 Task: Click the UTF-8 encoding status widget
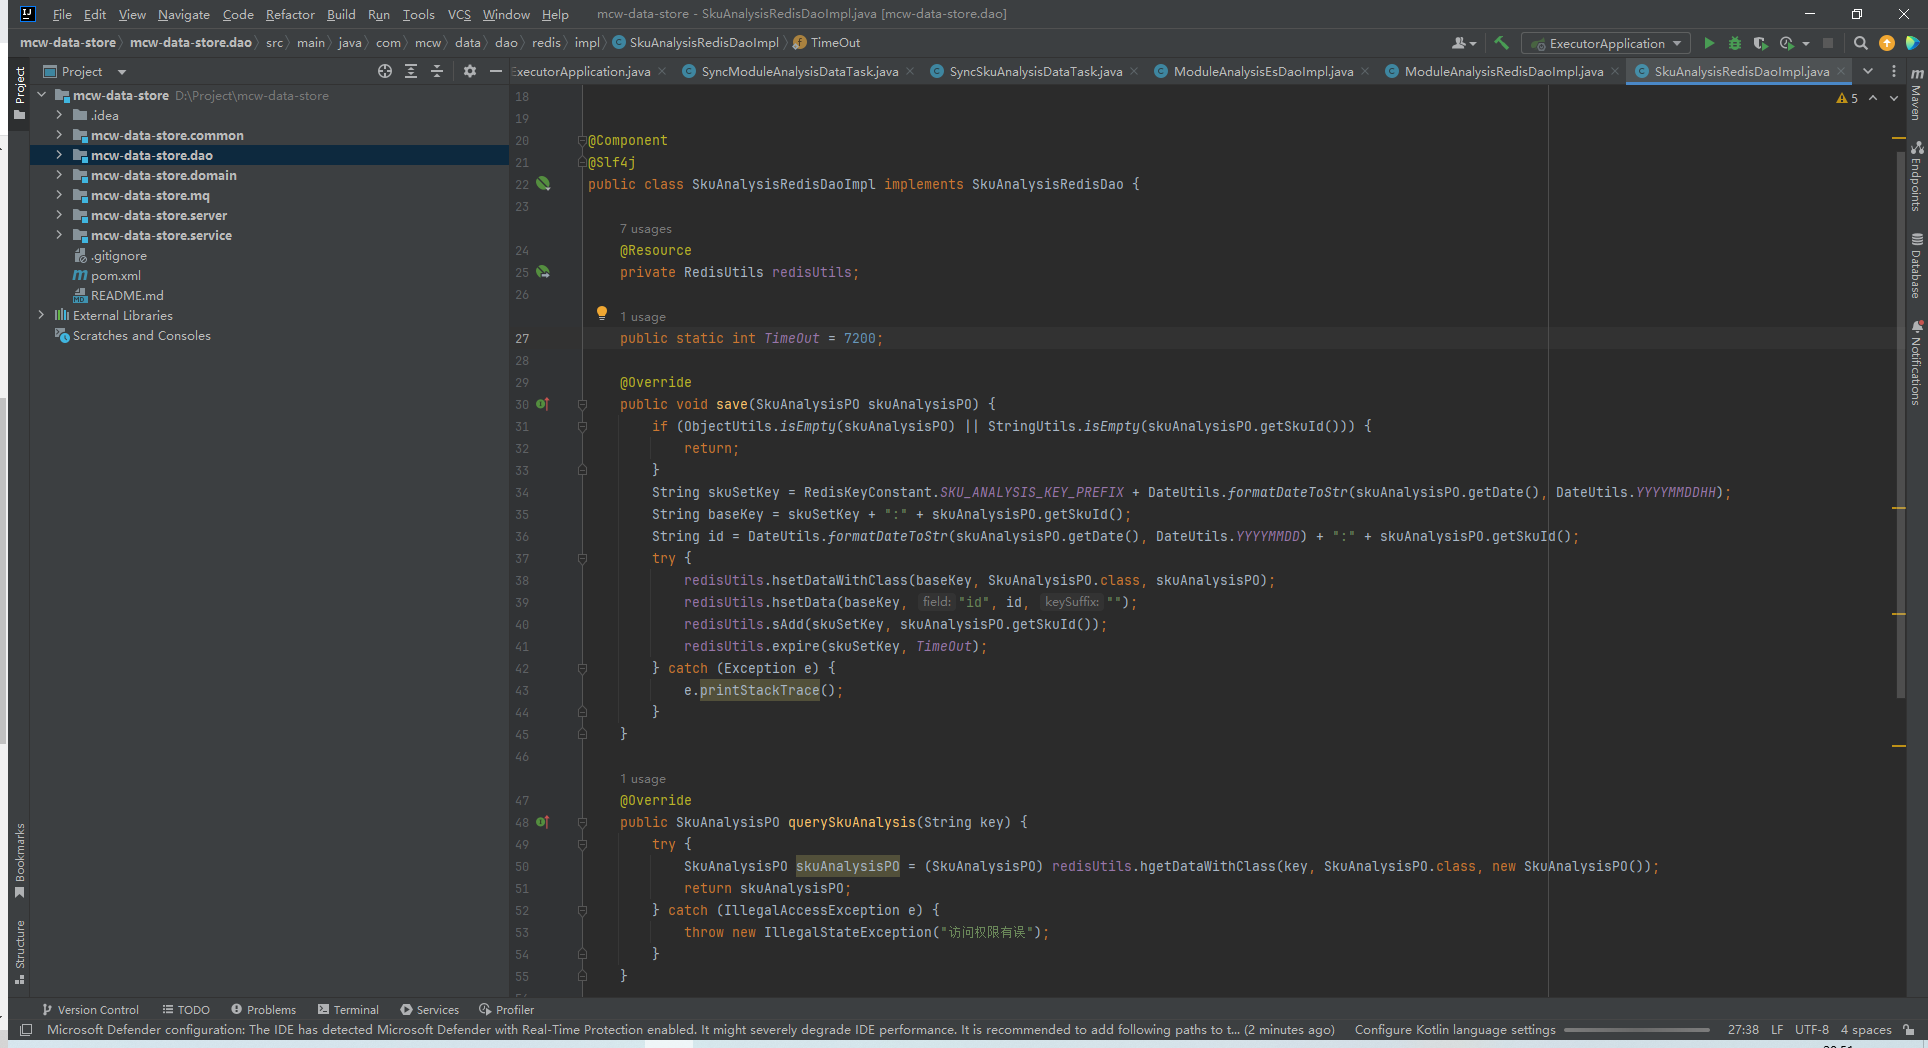(1811, 1030)
